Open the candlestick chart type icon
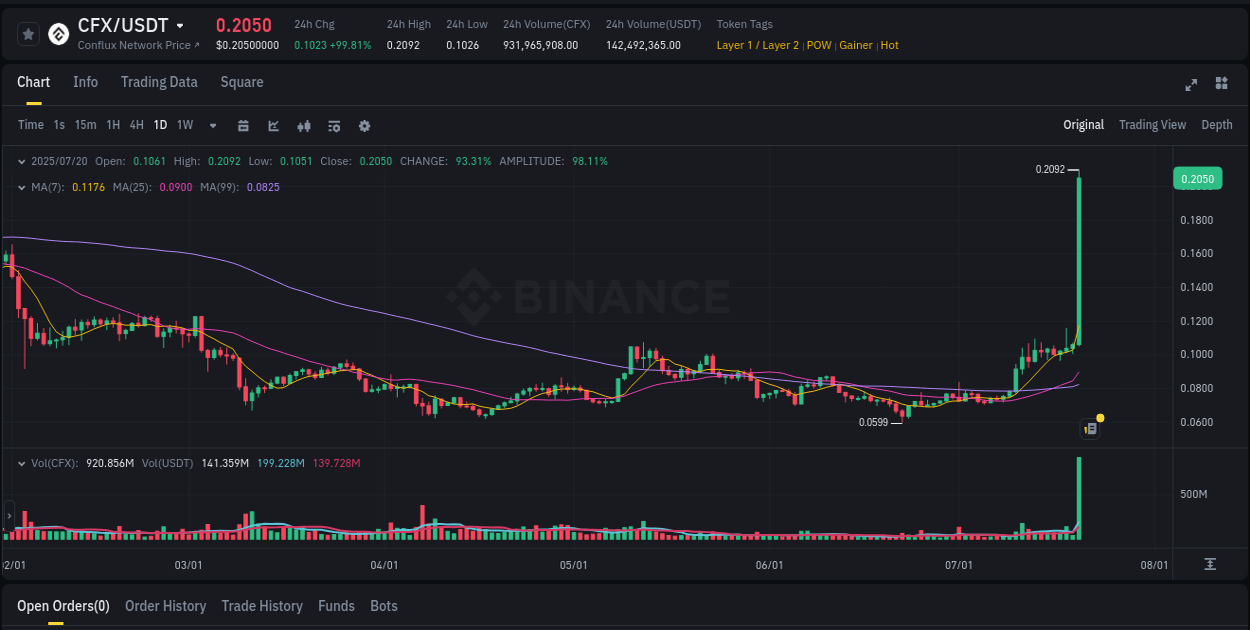Viewport: 1250px width, 630px height. (x=304, y=126)
